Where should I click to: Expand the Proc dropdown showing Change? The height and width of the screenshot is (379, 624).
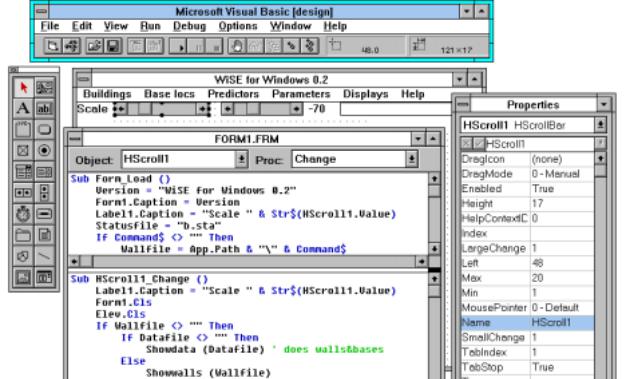(x=411, y=160)
